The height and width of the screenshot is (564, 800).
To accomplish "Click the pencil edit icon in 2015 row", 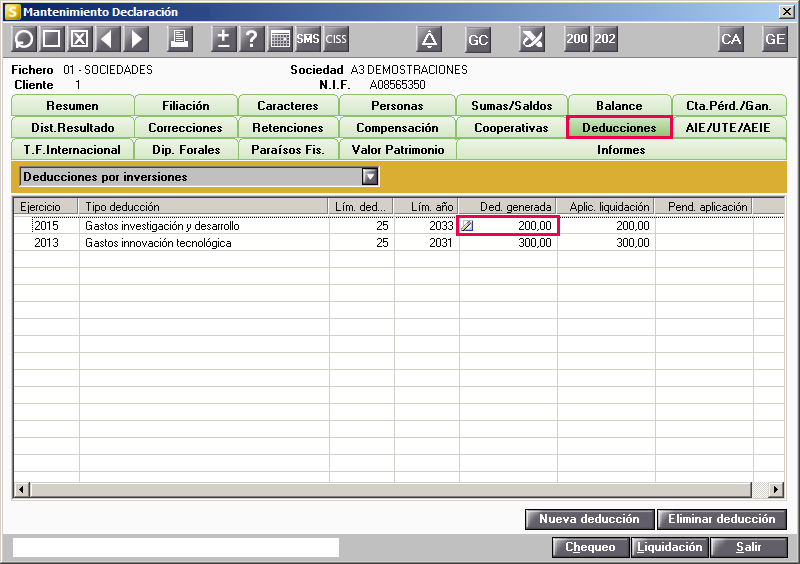I will 467,226.
